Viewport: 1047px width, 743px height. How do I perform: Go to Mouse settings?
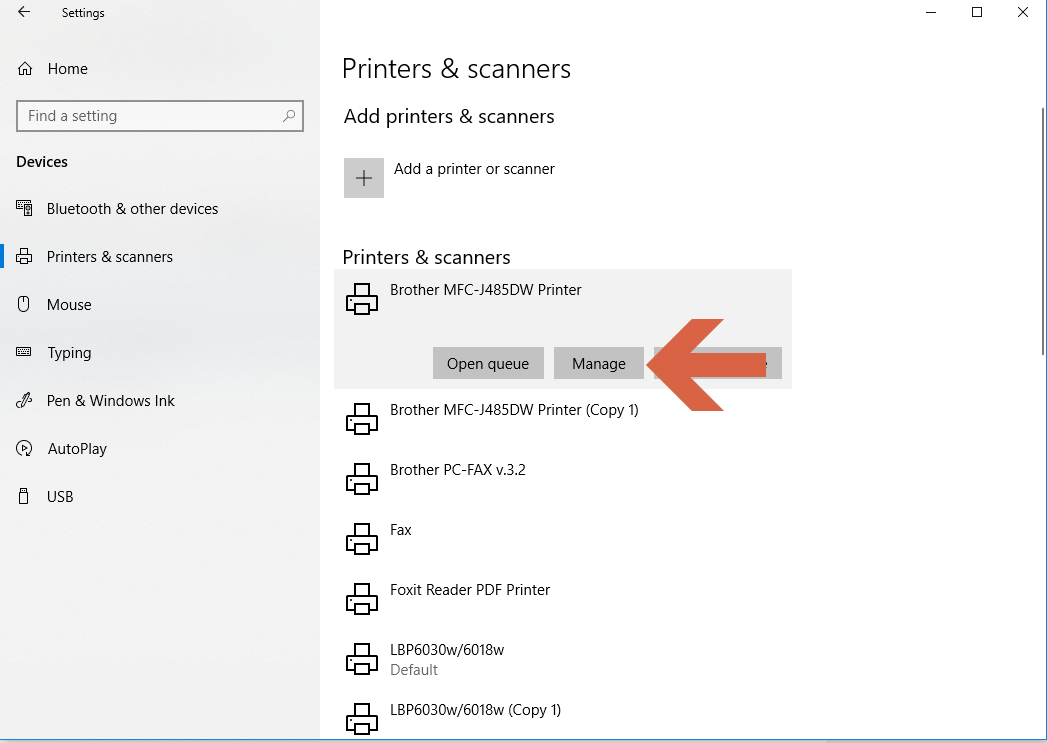point(69,304)
